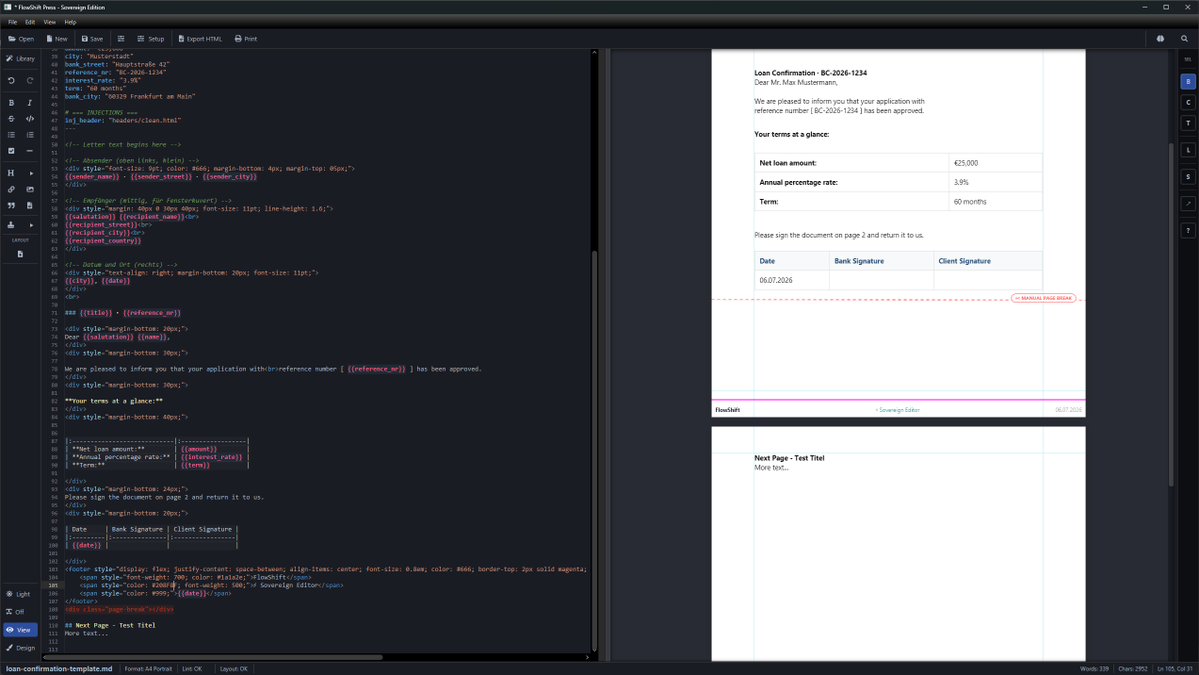The width and height of the screenshot is (1199, 675).
Task: Click the stamp icon
Action: [x=11, y=225]
